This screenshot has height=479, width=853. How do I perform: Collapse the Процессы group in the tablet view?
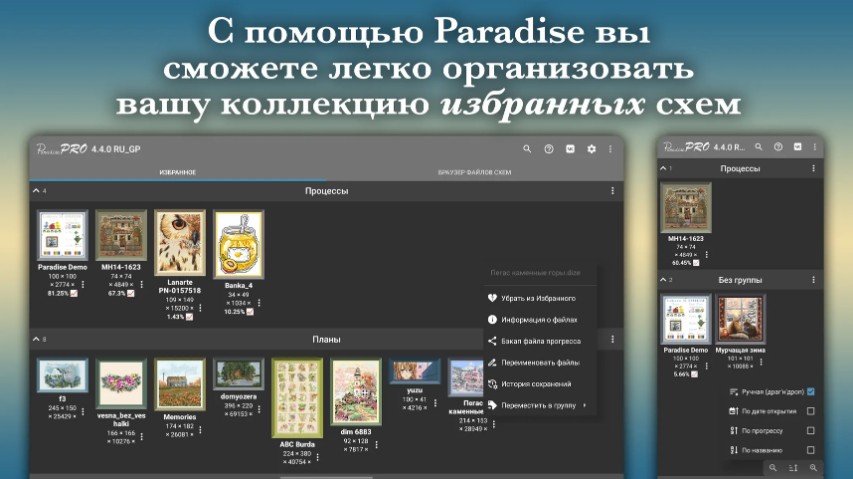36,190
